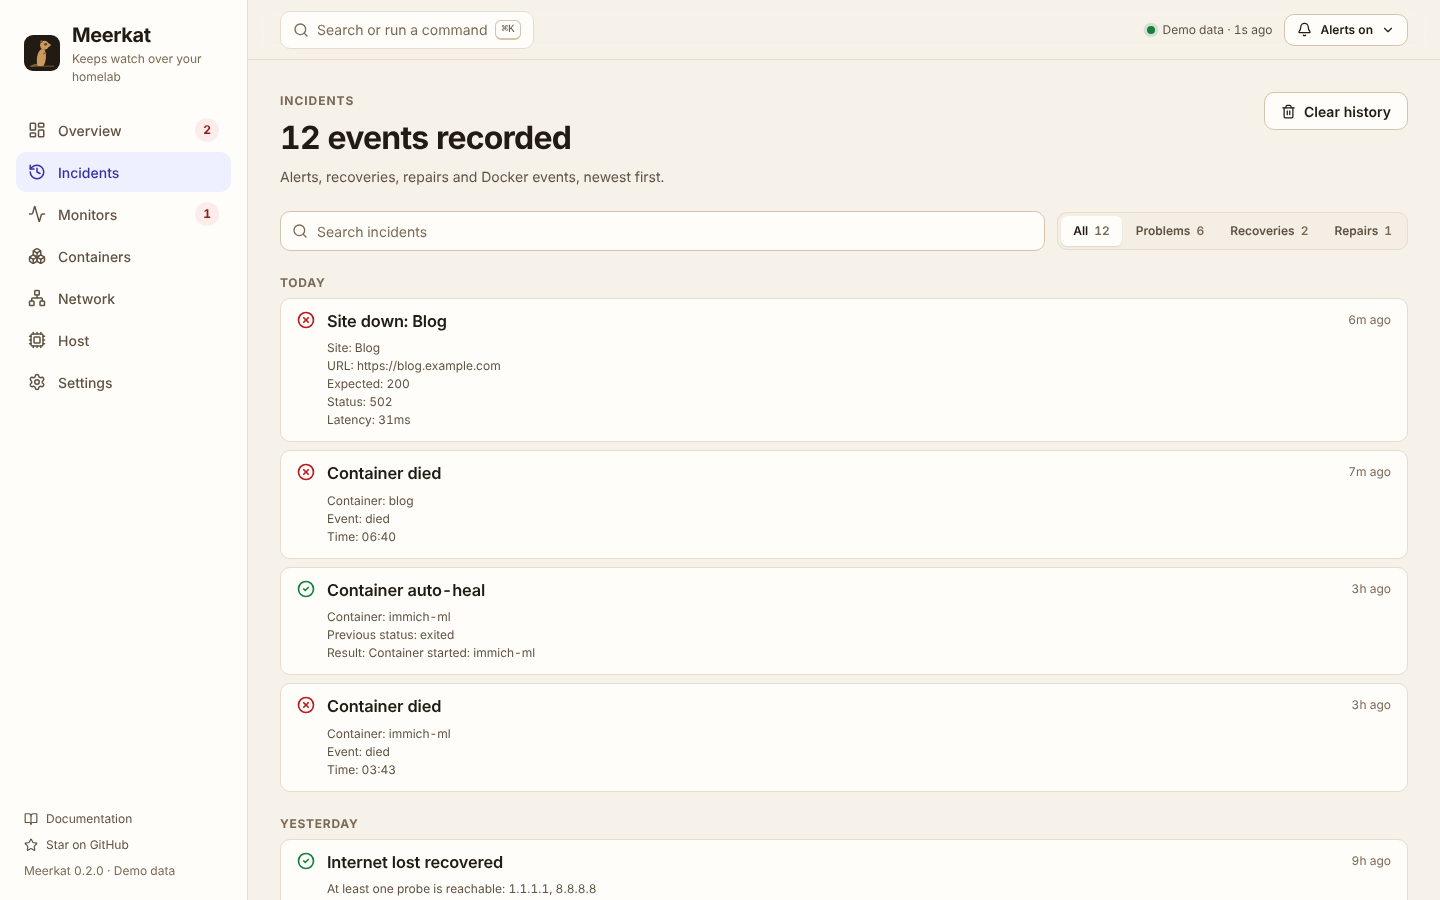Click the Settings gear icon
This screenshot has width=1440, height=900.
click(37, 382)
